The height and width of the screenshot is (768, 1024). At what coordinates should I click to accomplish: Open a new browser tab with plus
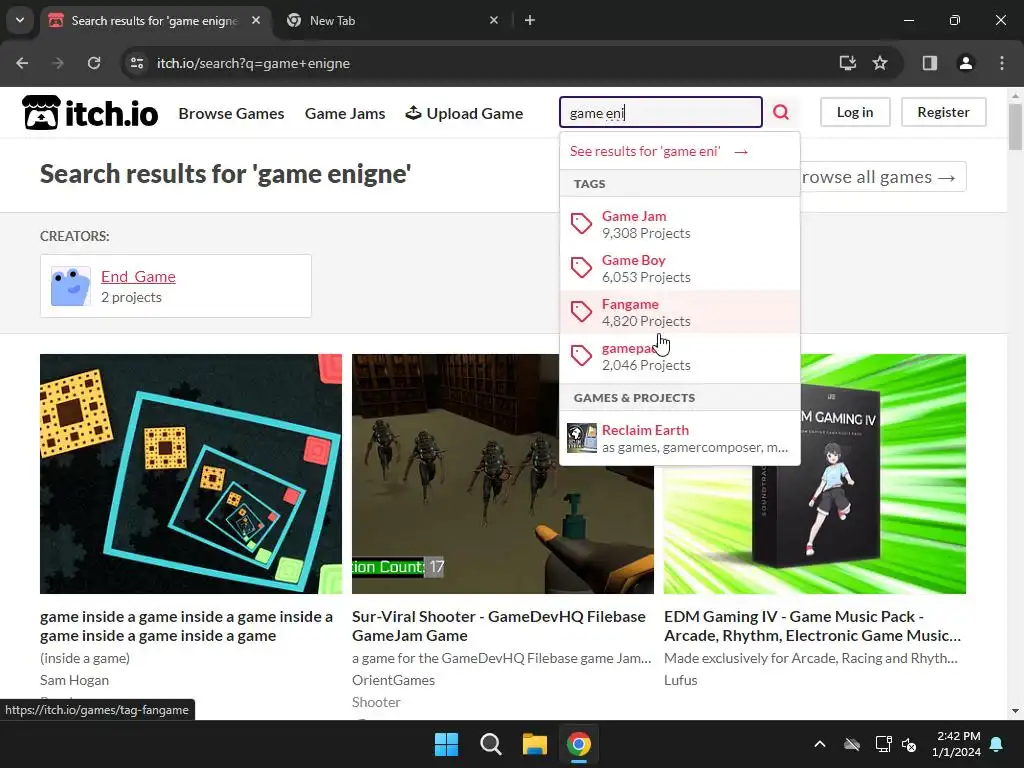point(530,20)
